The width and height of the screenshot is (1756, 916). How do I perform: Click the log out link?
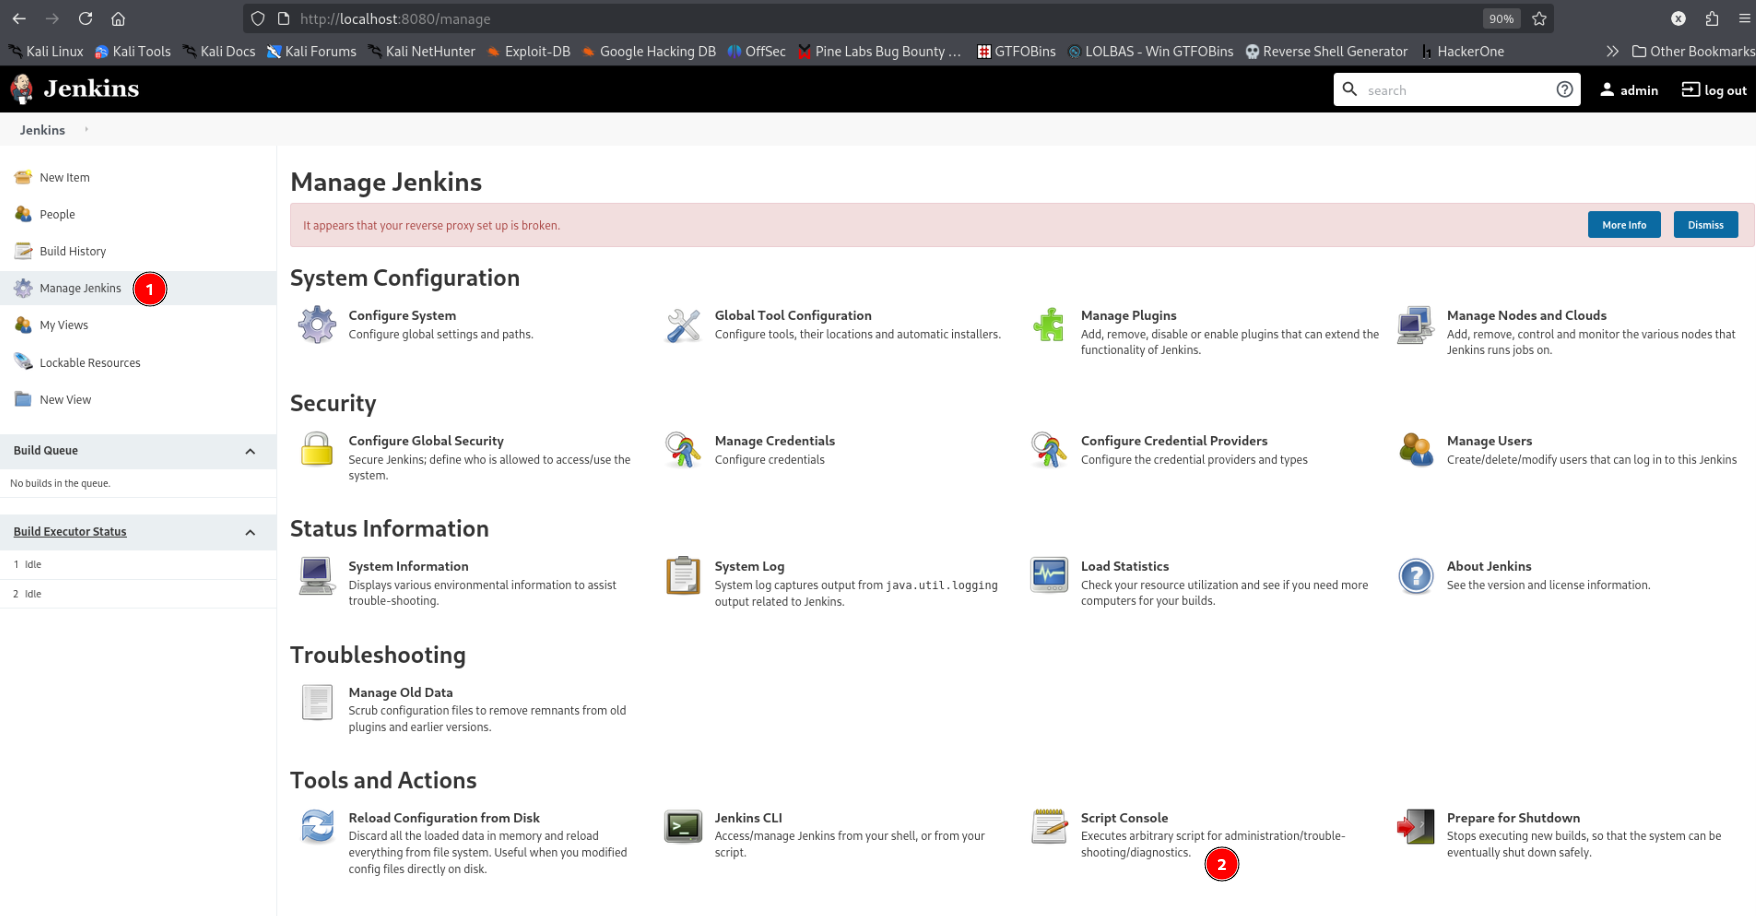point(1714,90)
